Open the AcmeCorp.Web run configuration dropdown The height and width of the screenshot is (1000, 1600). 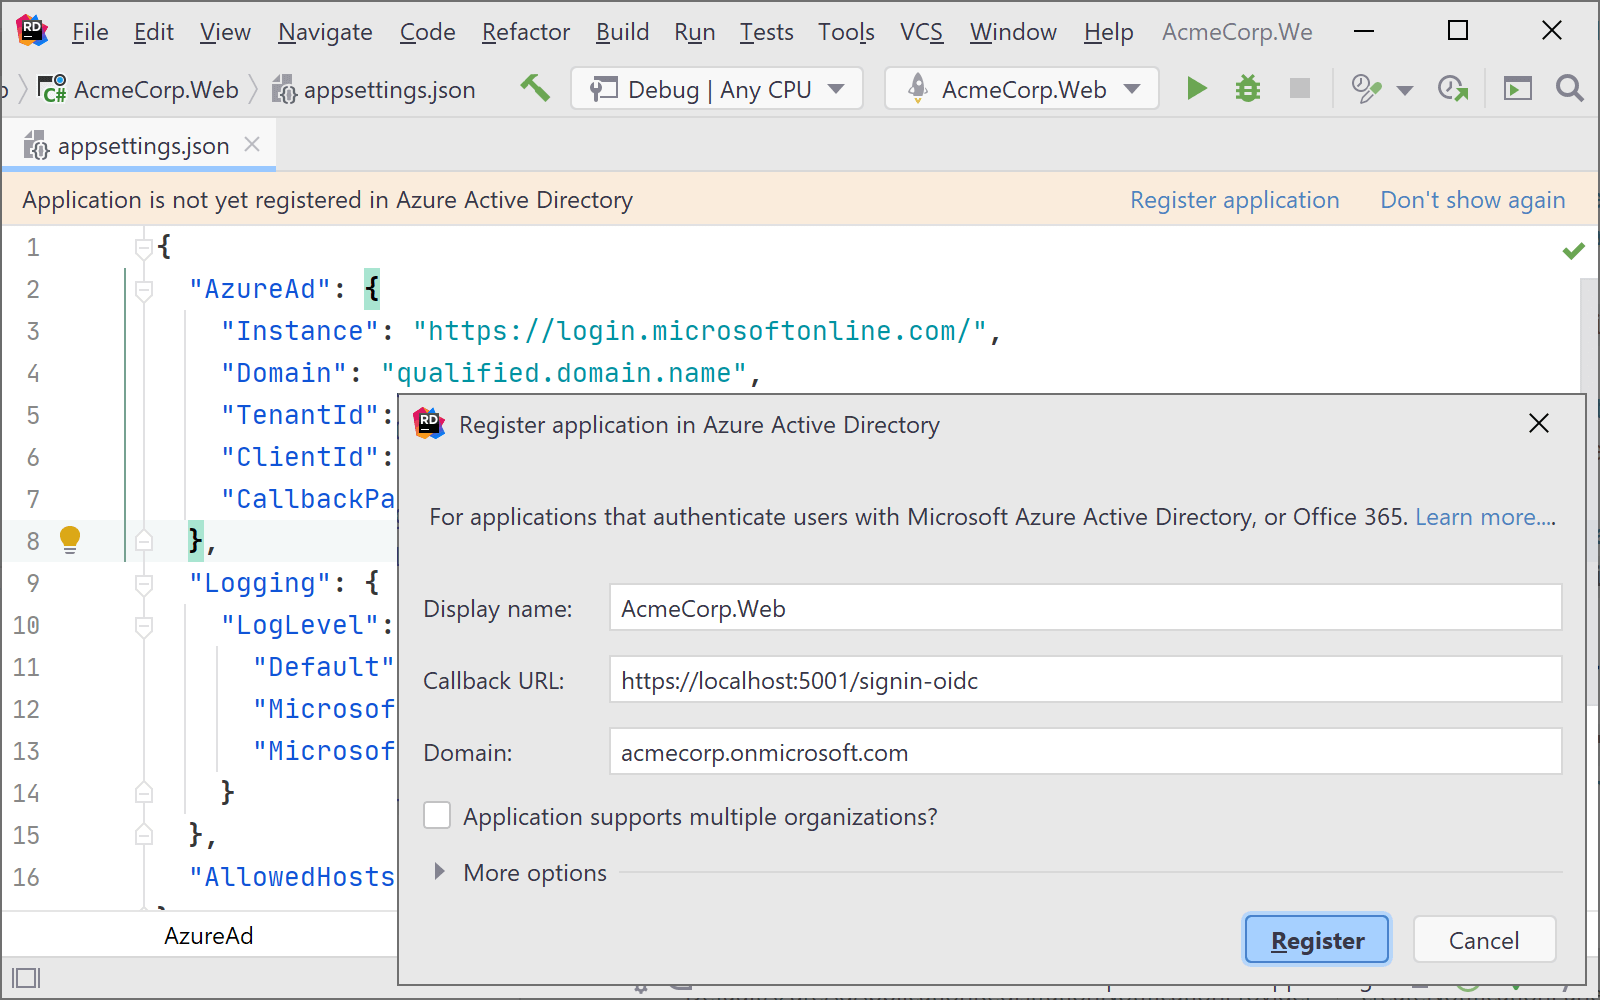(x=1022, y=89)
